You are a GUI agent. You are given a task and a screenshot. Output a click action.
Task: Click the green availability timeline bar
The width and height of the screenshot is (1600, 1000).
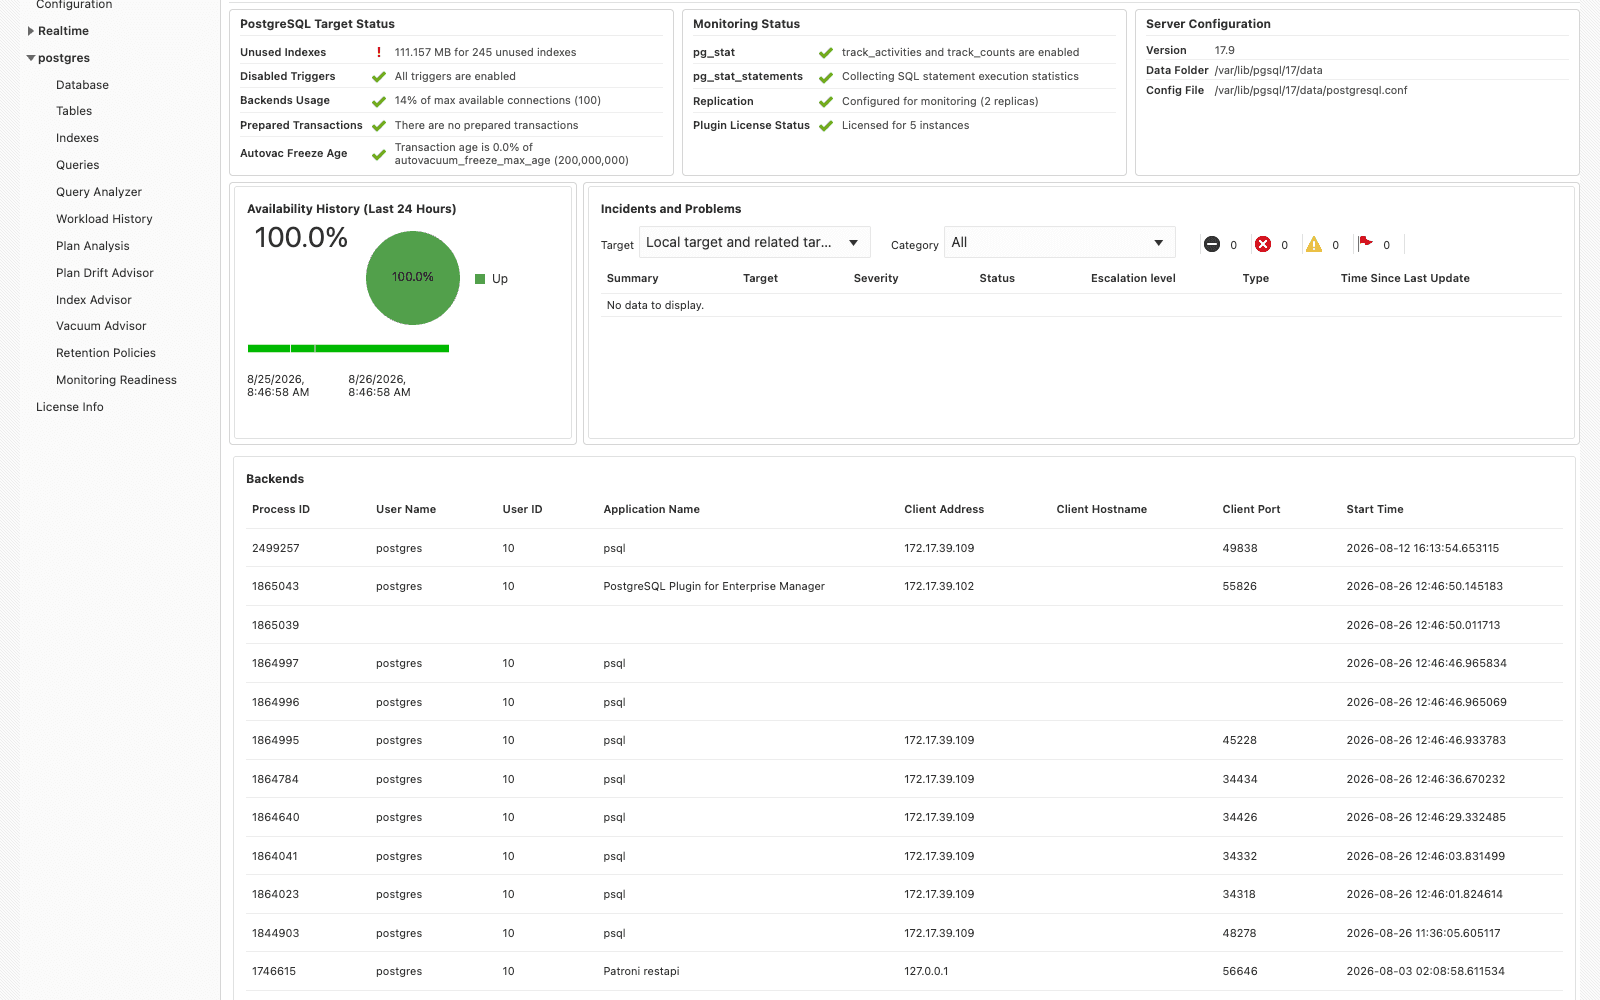pos(348,348)
